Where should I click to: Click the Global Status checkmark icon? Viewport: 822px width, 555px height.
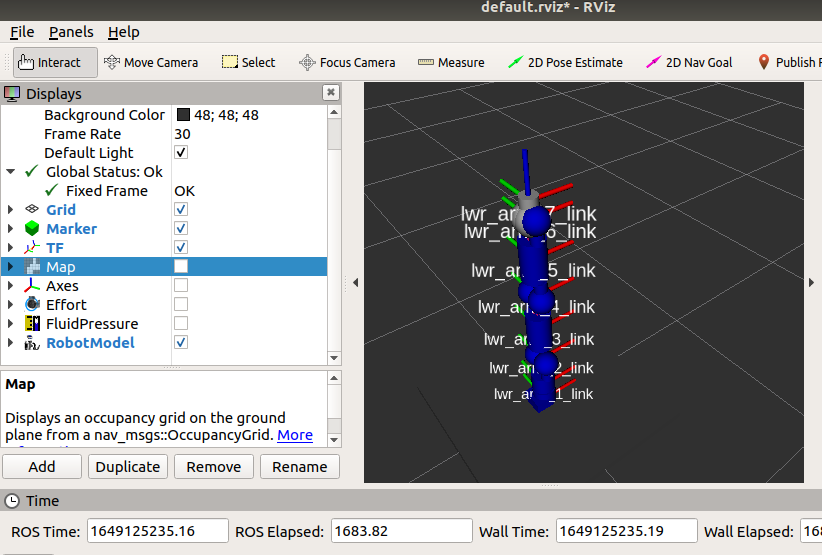[x=31, y=171]
